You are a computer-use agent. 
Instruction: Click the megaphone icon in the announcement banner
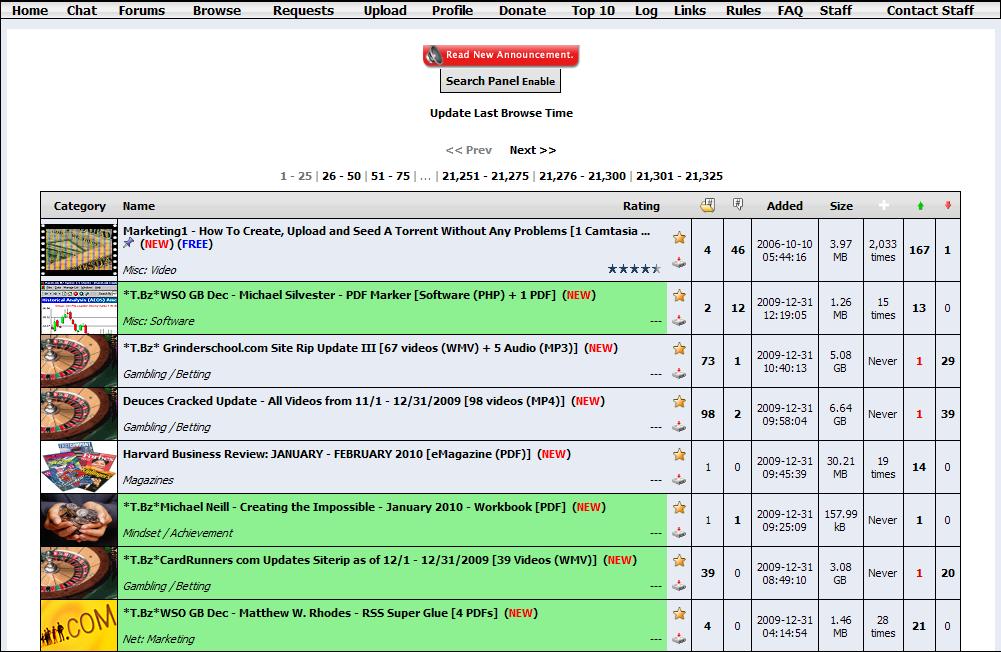click(x=434, y=56)
